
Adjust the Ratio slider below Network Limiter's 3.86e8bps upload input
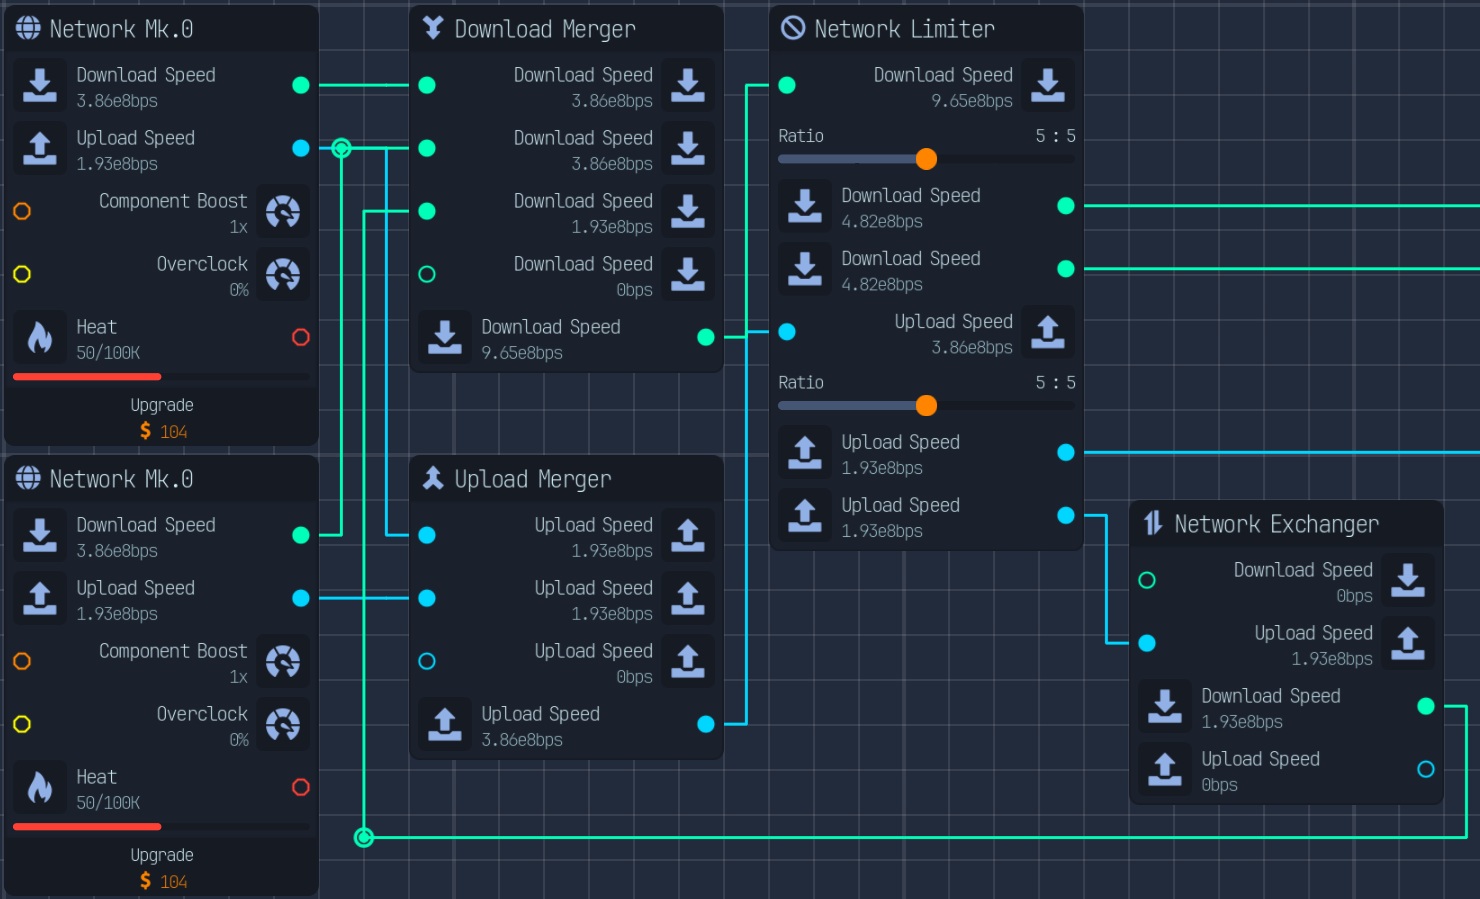tap(926, 406)
